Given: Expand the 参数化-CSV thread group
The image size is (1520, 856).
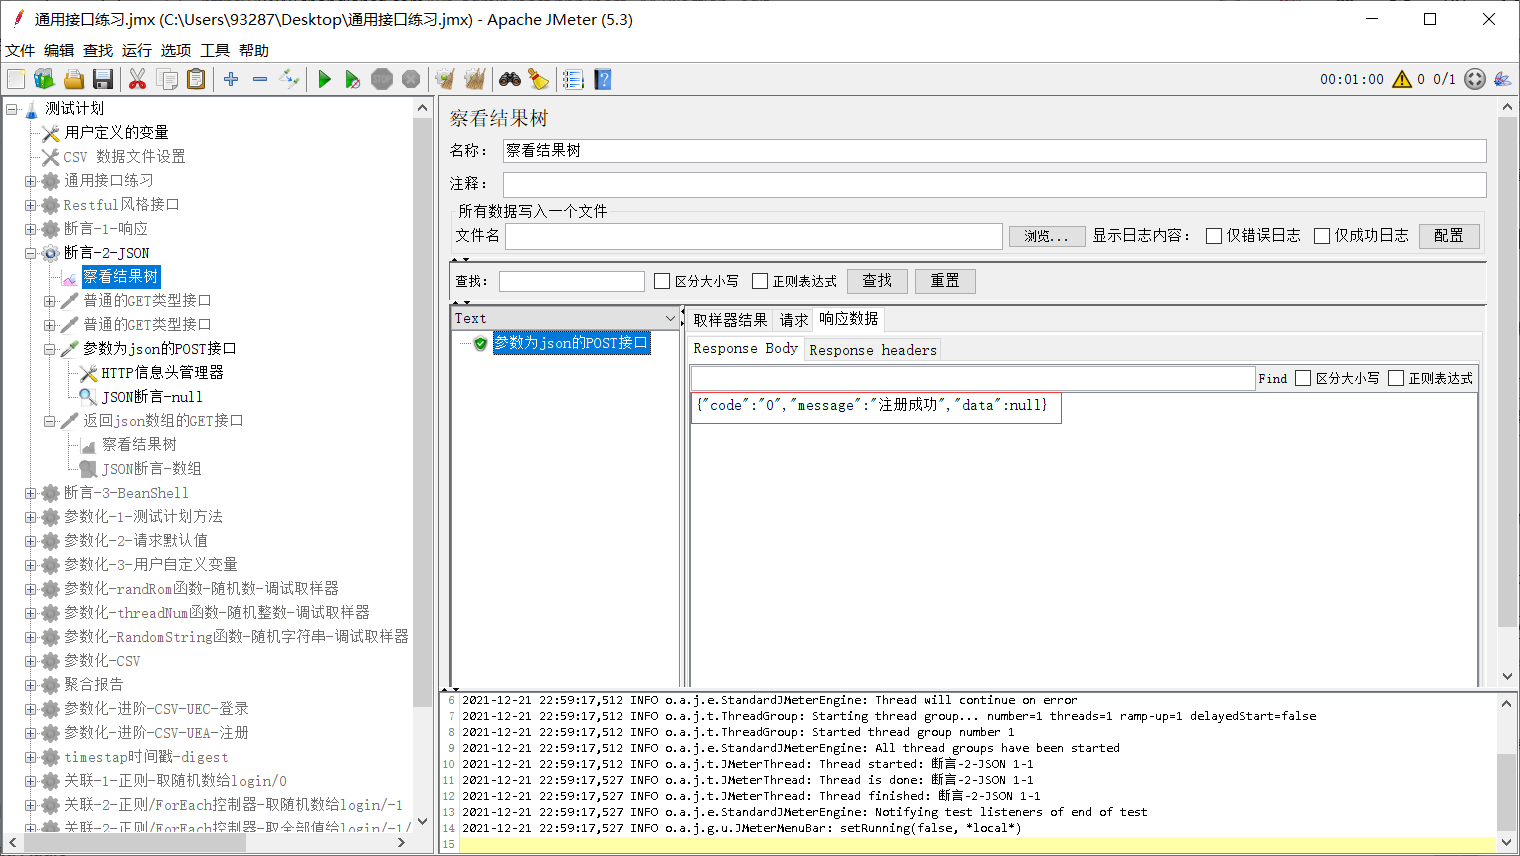Looking at the screenshot, I should pyautogui.click(x=30, y=661).
